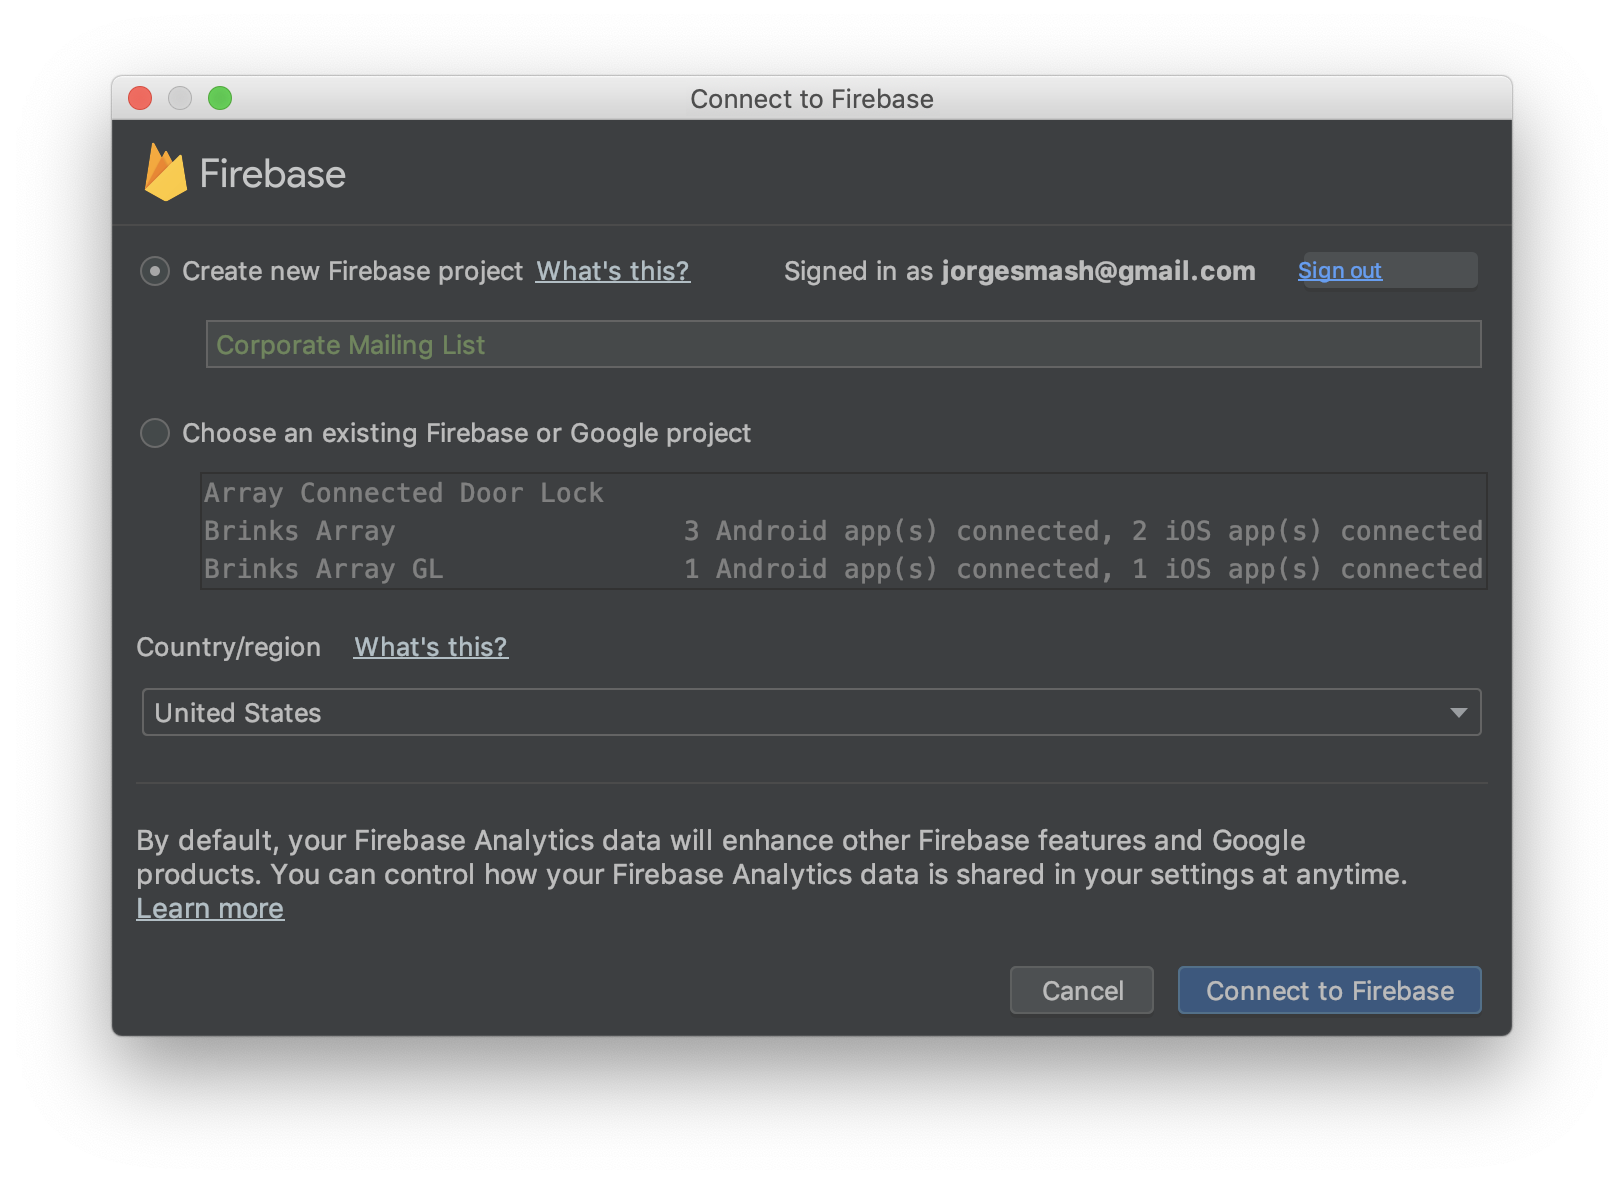Open the Learn more link
The width and height of the screenshot is (1624, 1184).
coord(210,908)
